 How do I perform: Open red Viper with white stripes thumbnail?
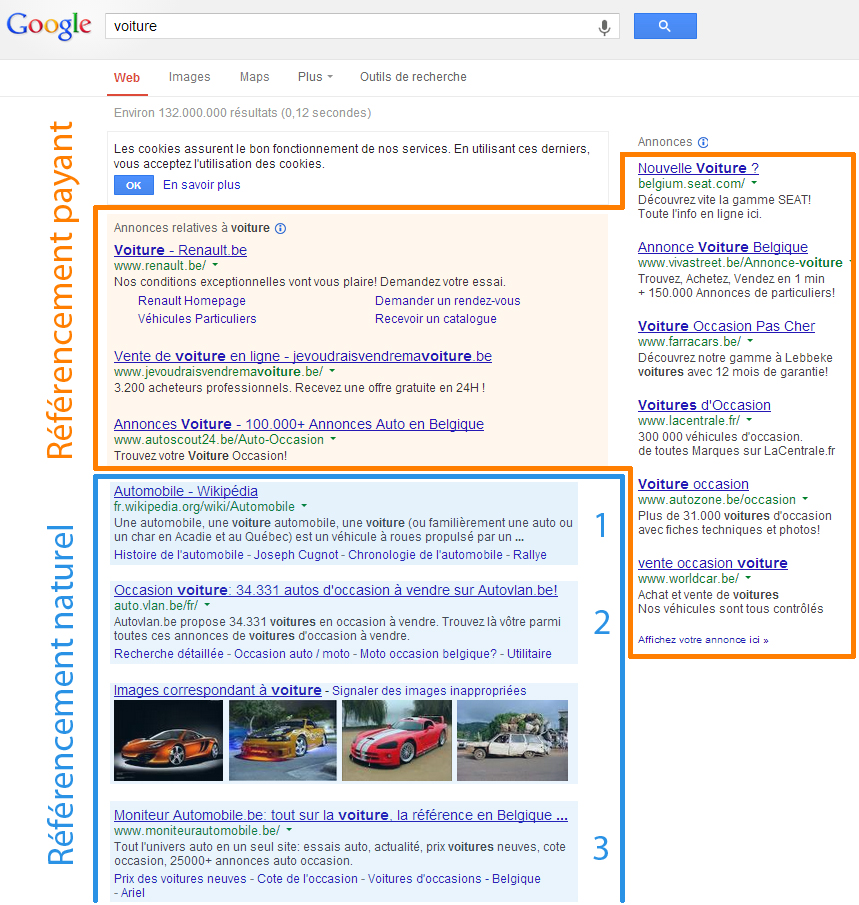pyautogui.click(x=397, y=741)
